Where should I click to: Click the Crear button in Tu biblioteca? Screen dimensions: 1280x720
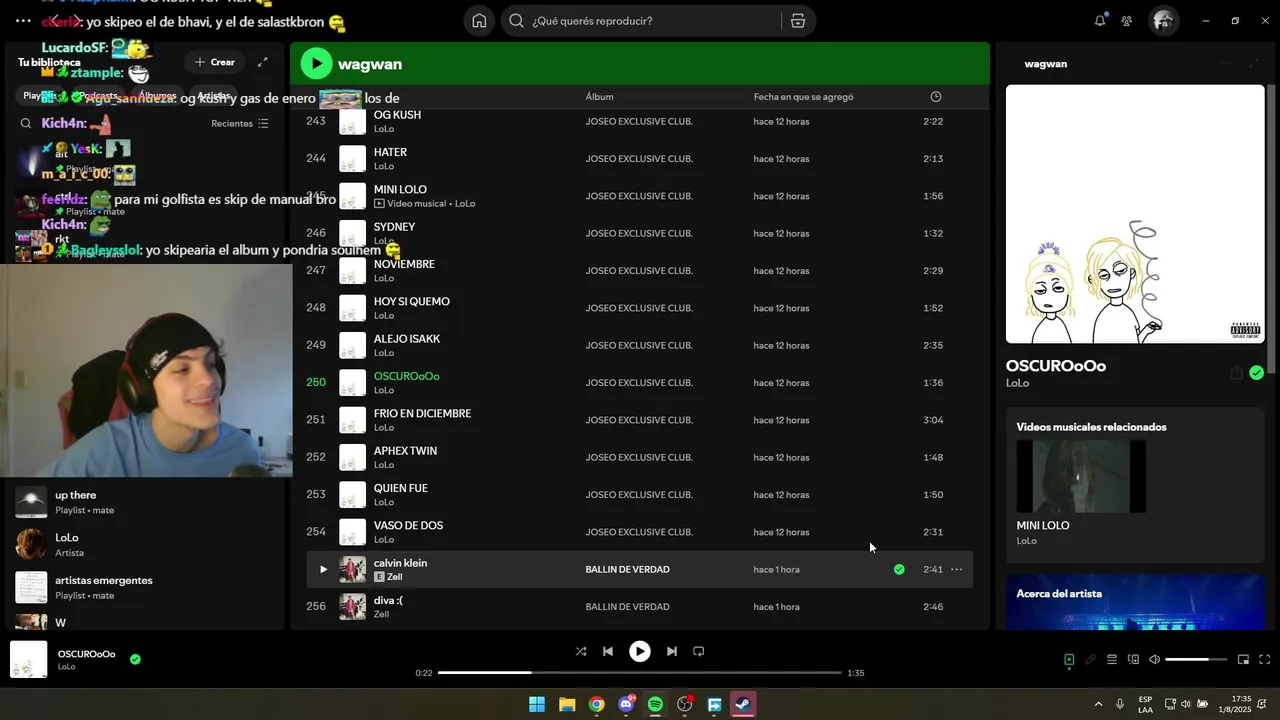(x=215, y=62)
